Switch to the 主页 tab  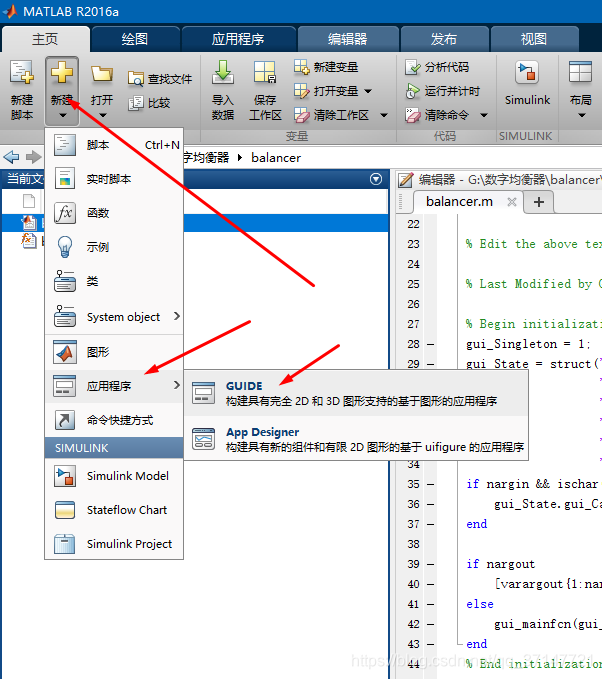(x=45, y=39)
